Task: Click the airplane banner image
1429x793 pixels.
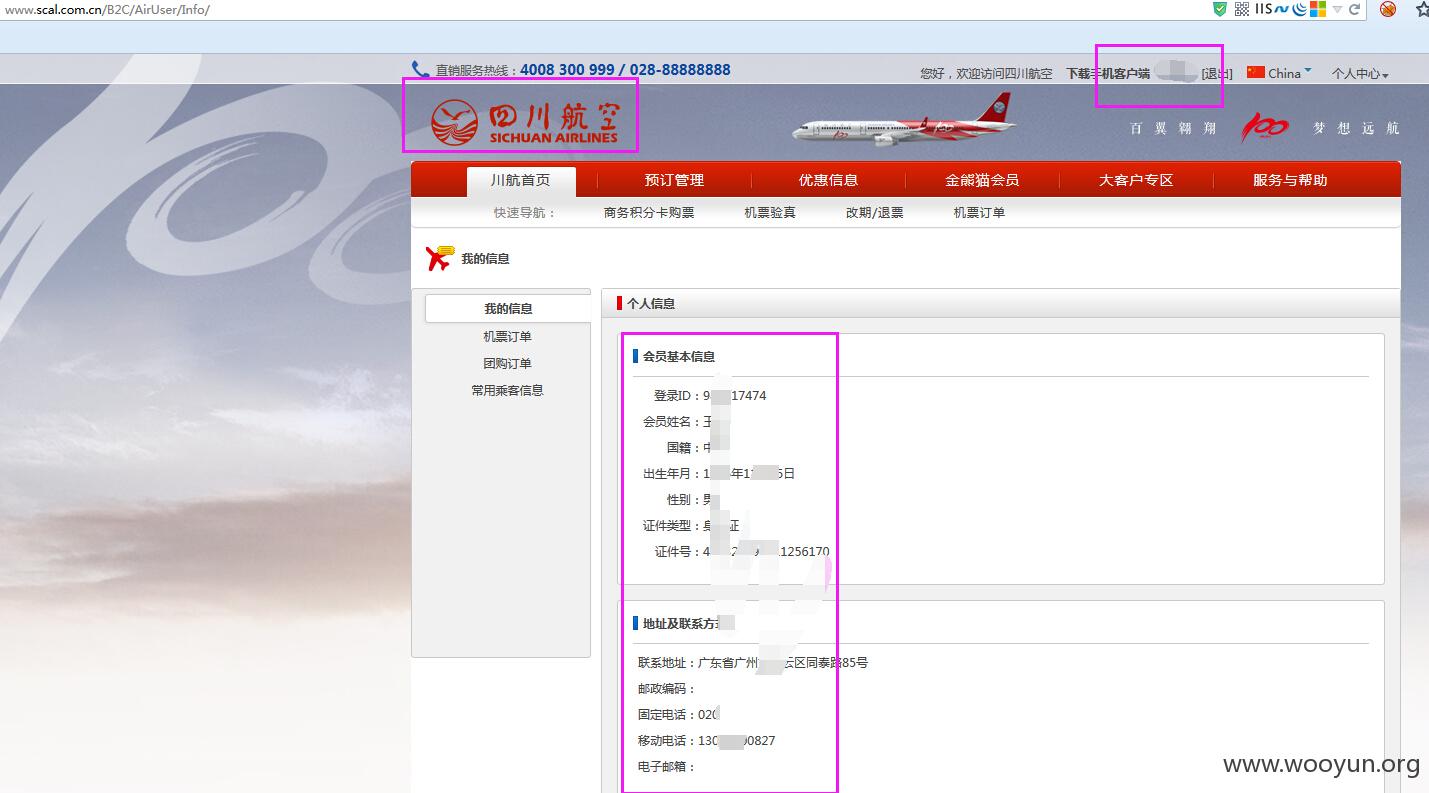Action: pyautogui.click(x=904, y=122)
